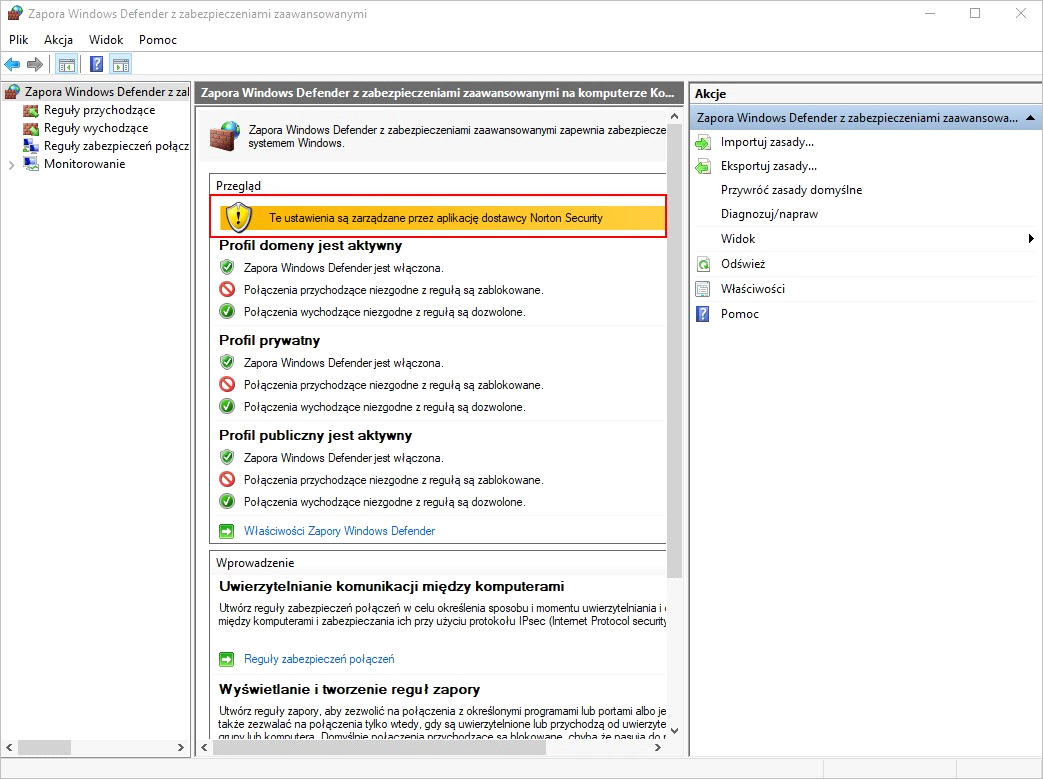This screenshot has width=1043, height=779.
Task: Click the tree pane scroll right arrow
Action: (x=181, y=748)
